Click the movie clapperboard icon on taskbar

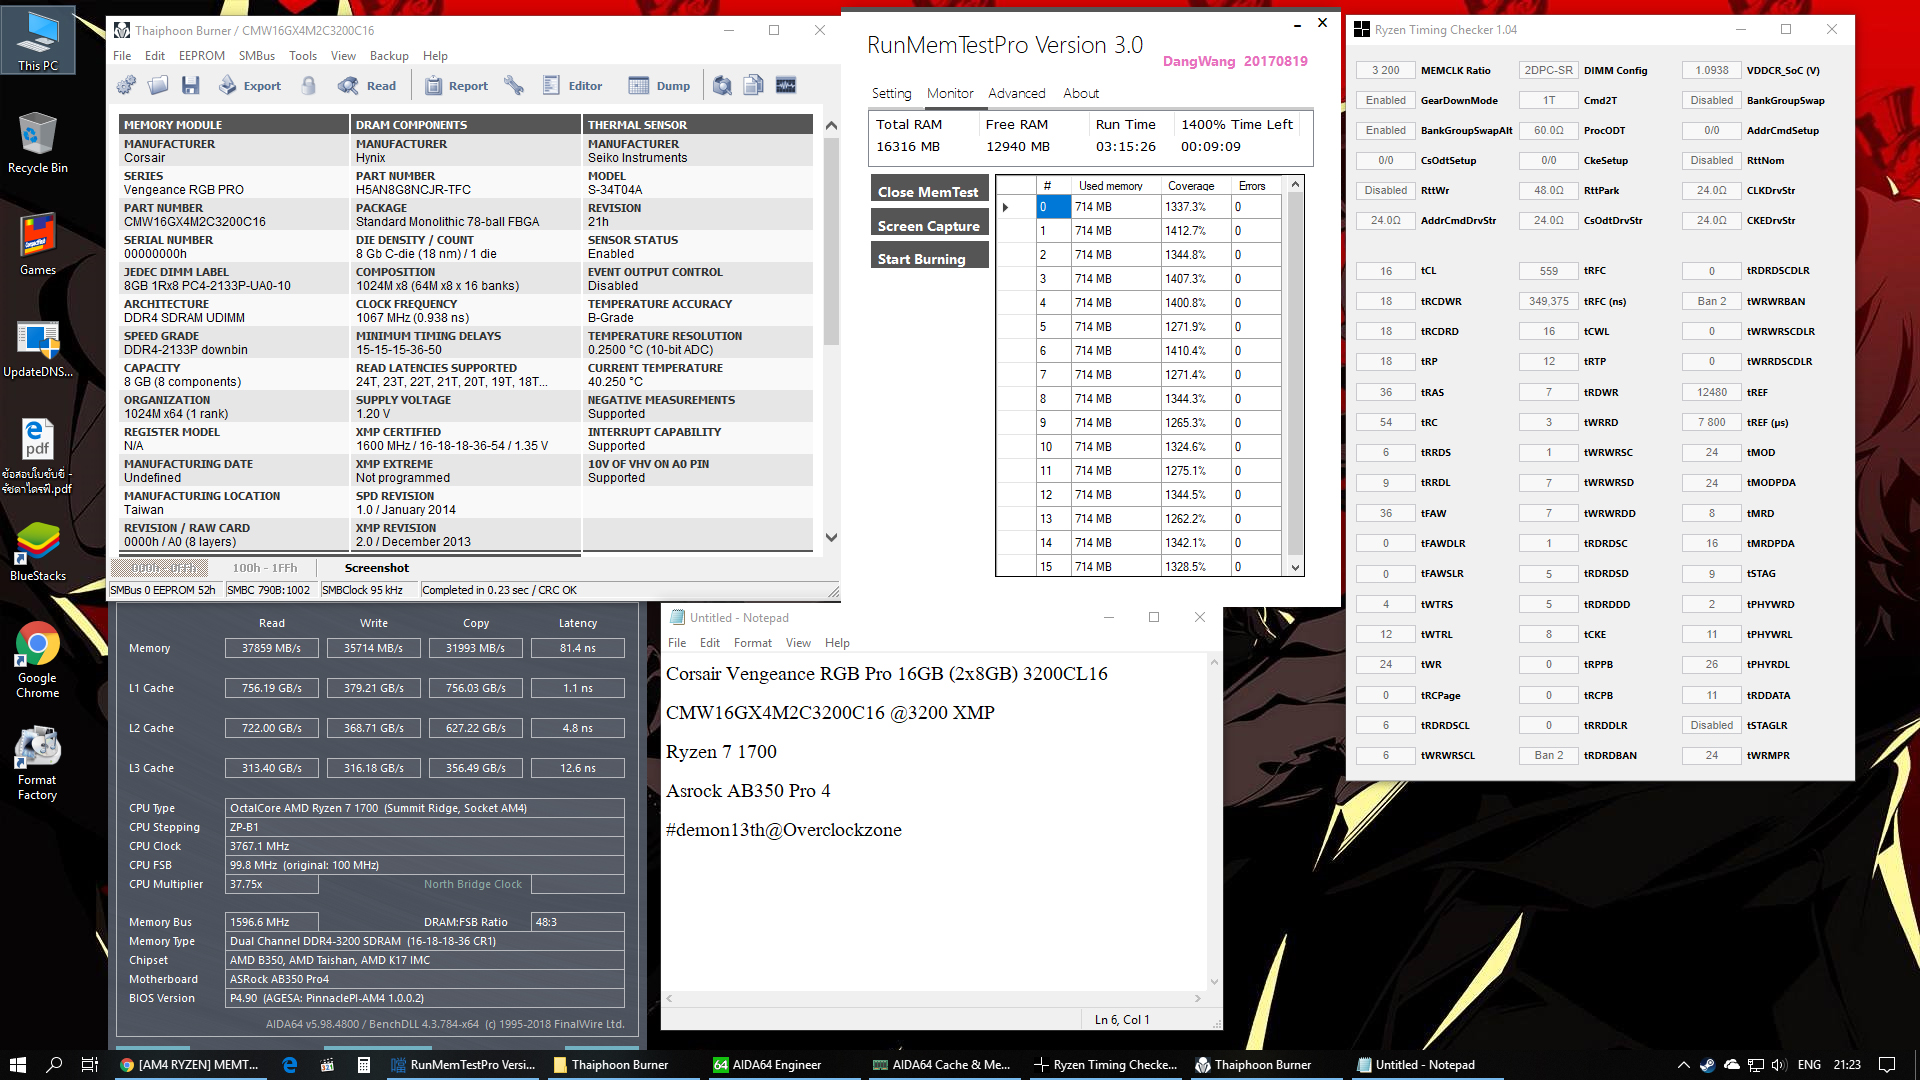pos(327,1065)
